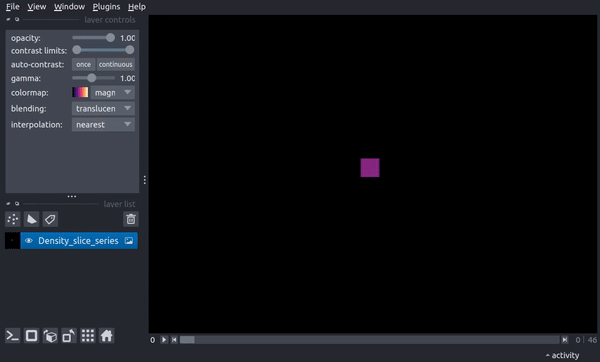Click the purple square in the canvas
The width and height of the screenshot is (600, 362).
(x=370, y=168)
